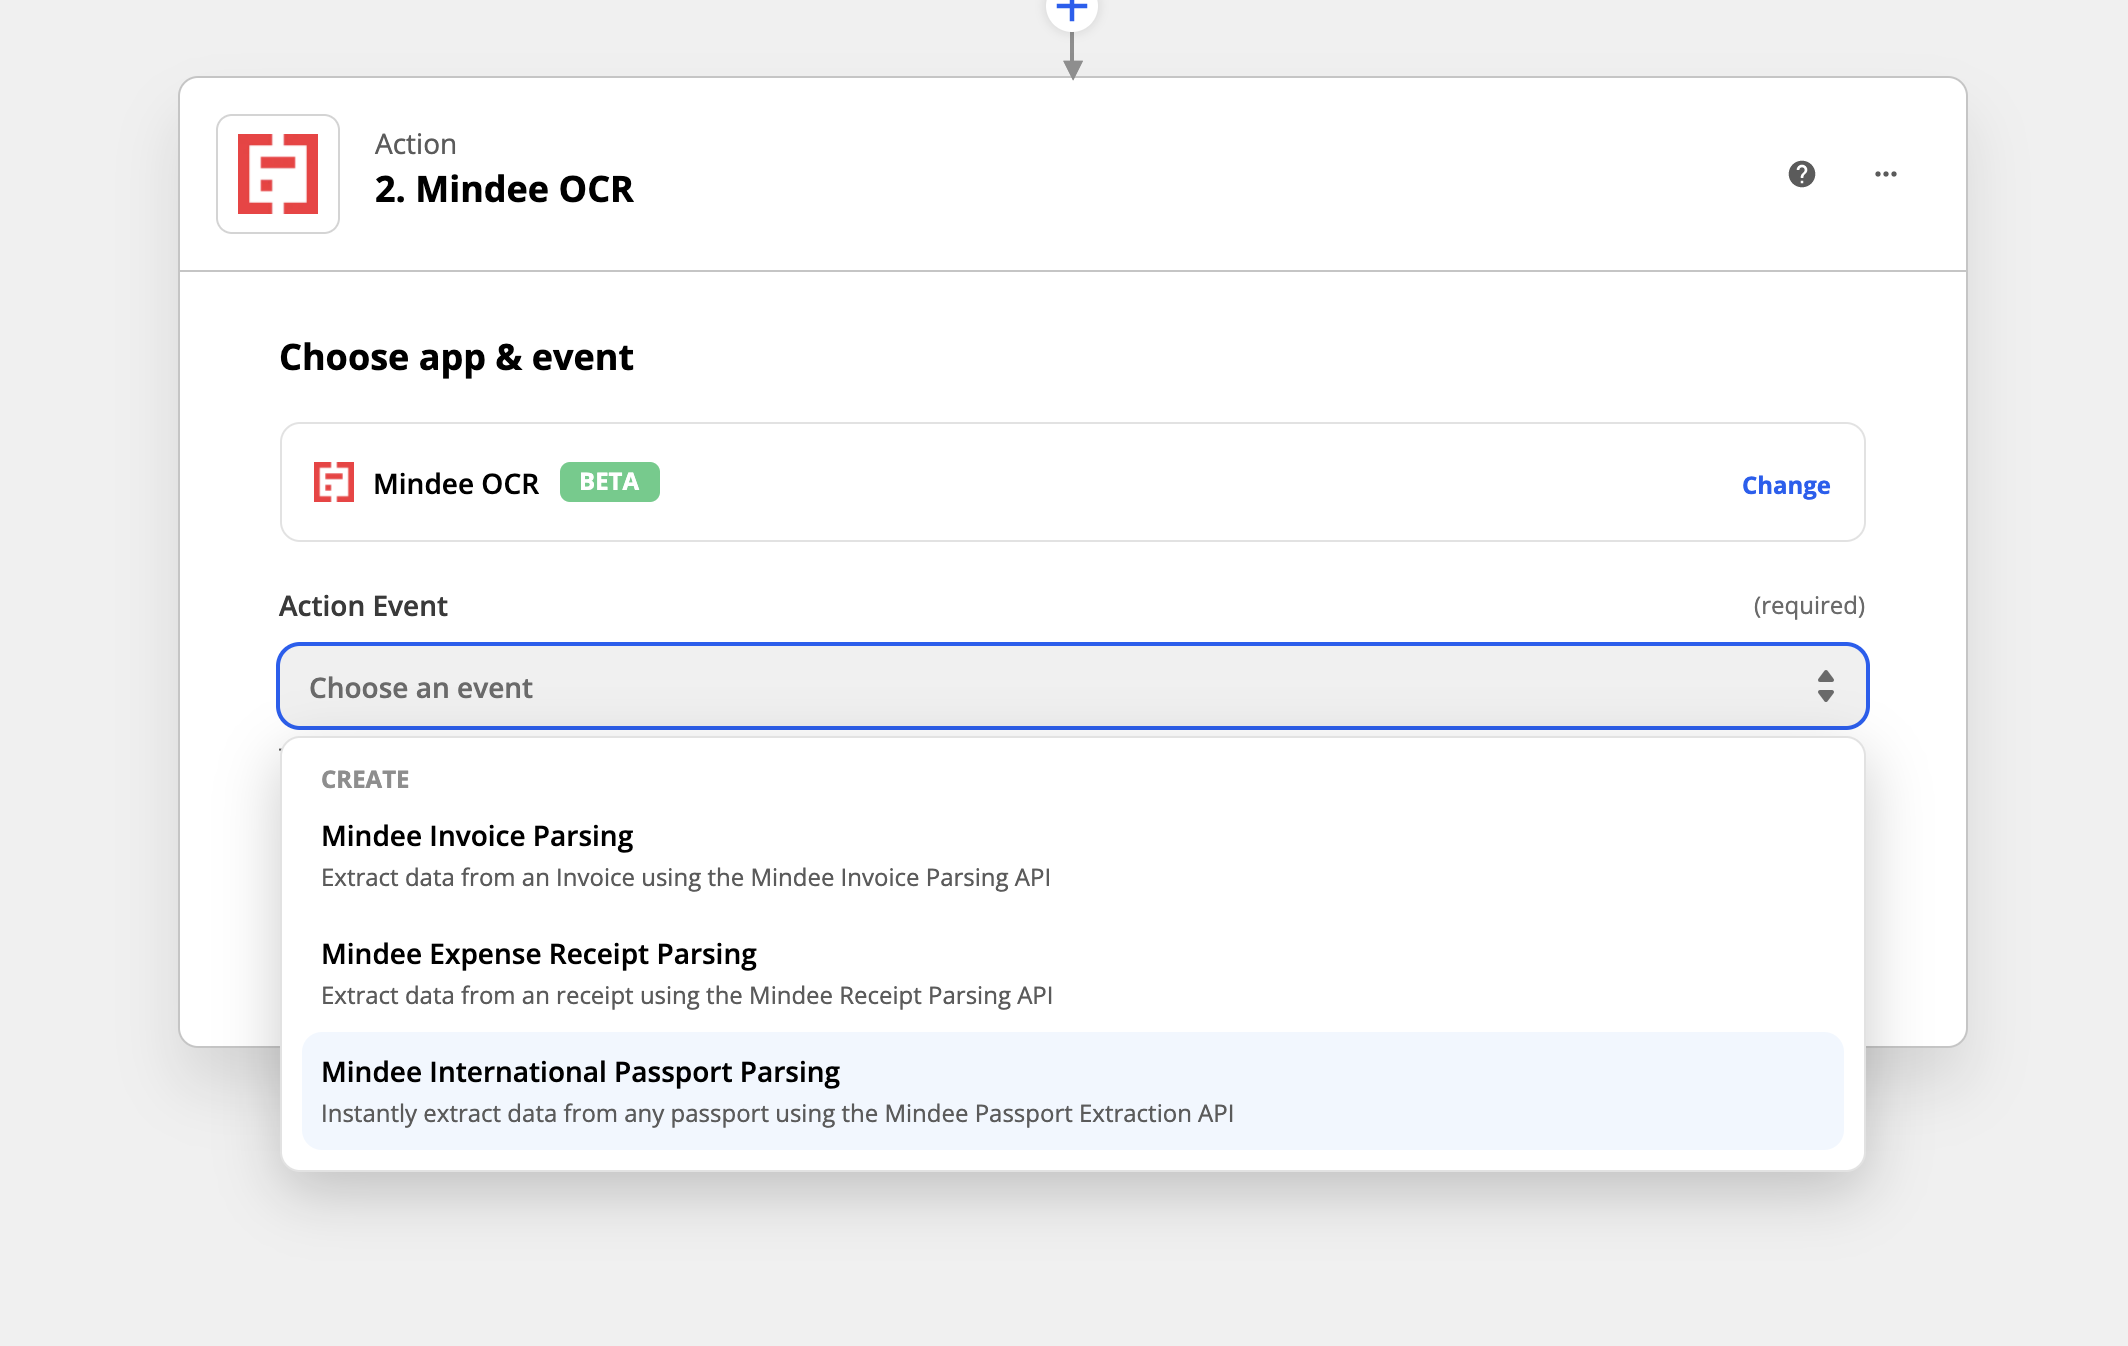Click the arrow connector above the action
Viewport: 2128px width, 1346px height.
pos(1072,56)
